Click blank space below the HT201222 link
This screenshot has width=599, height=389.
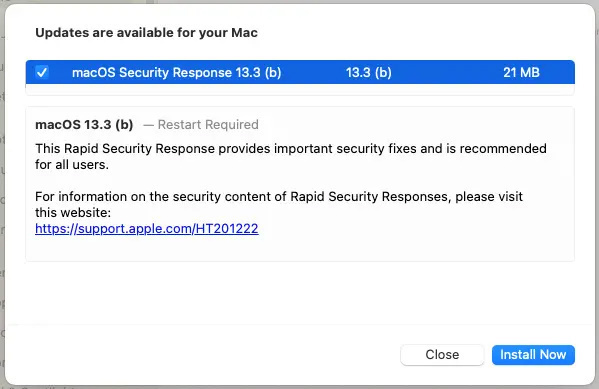[x=300, y=248]
